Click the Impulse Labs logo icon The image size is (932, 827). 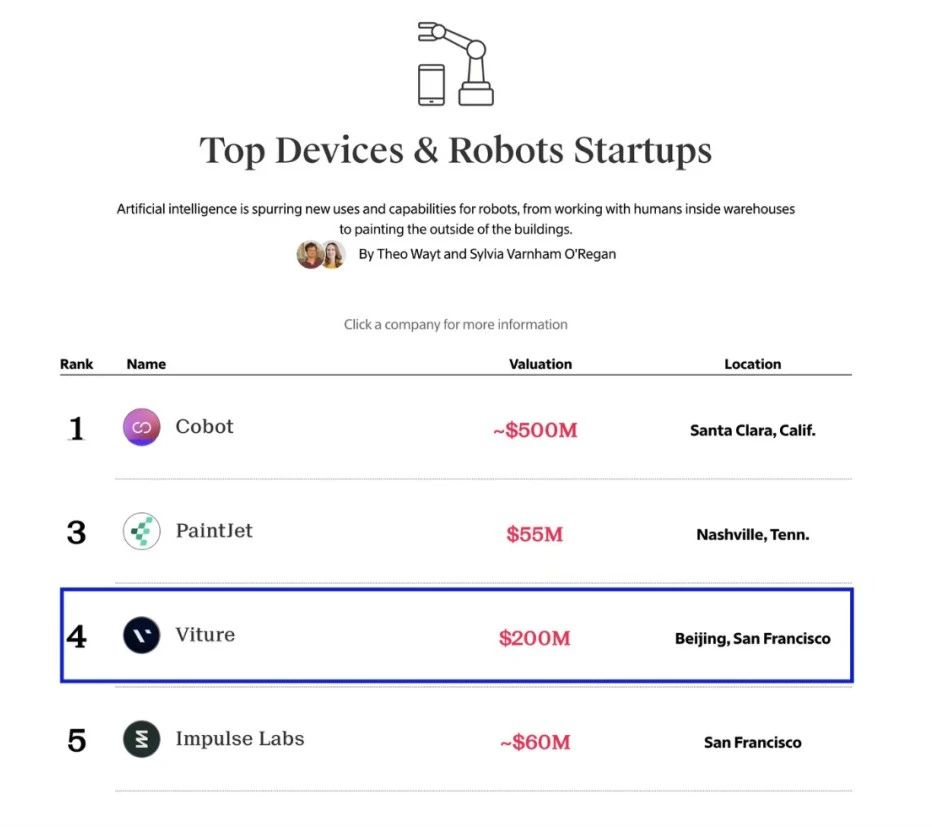click(x=141, y=739)
